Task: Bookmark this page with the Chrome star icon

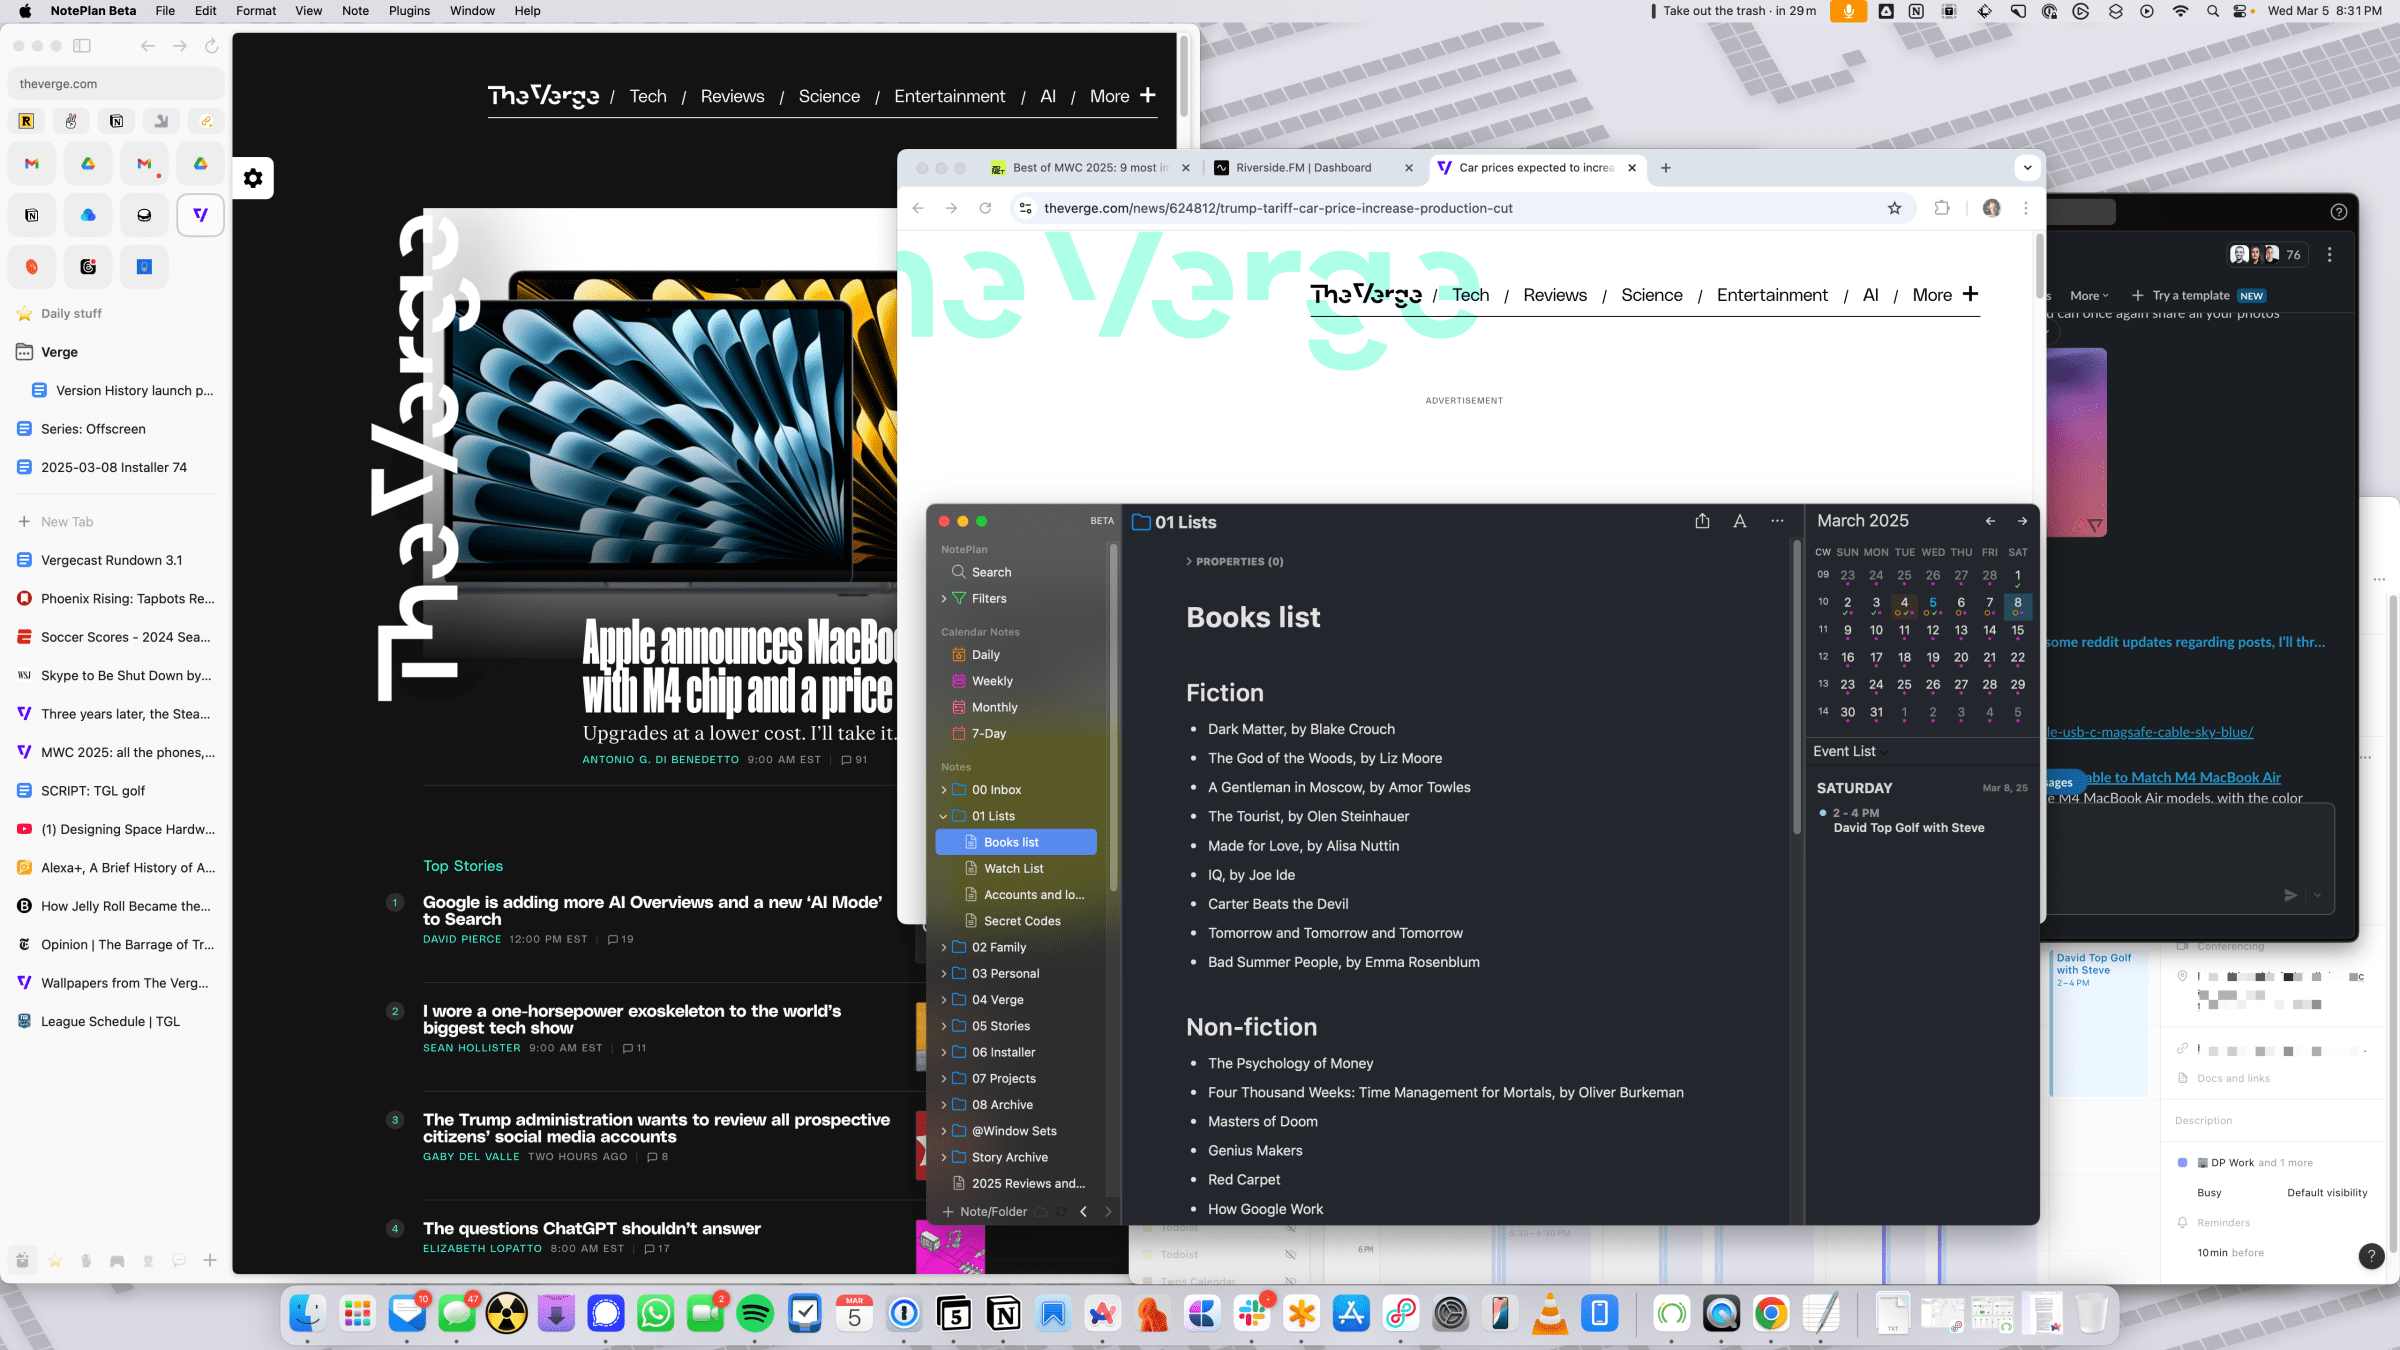Action: tap(1894, 208)
